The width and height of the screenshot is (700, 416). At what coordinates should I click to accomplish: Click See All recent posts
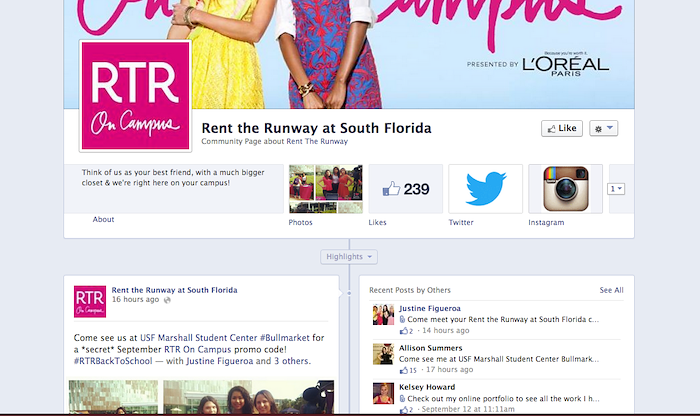coord(611,290)
